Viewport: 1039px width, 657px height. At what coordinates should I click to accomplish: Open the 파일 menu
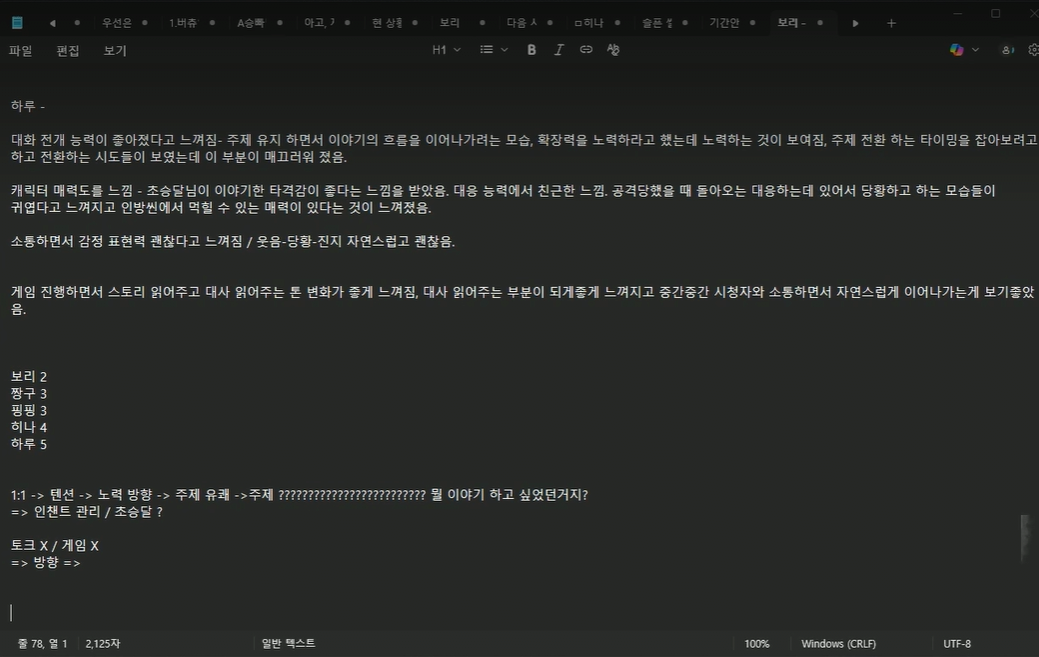pyautogui.click(x=21, y=50)
